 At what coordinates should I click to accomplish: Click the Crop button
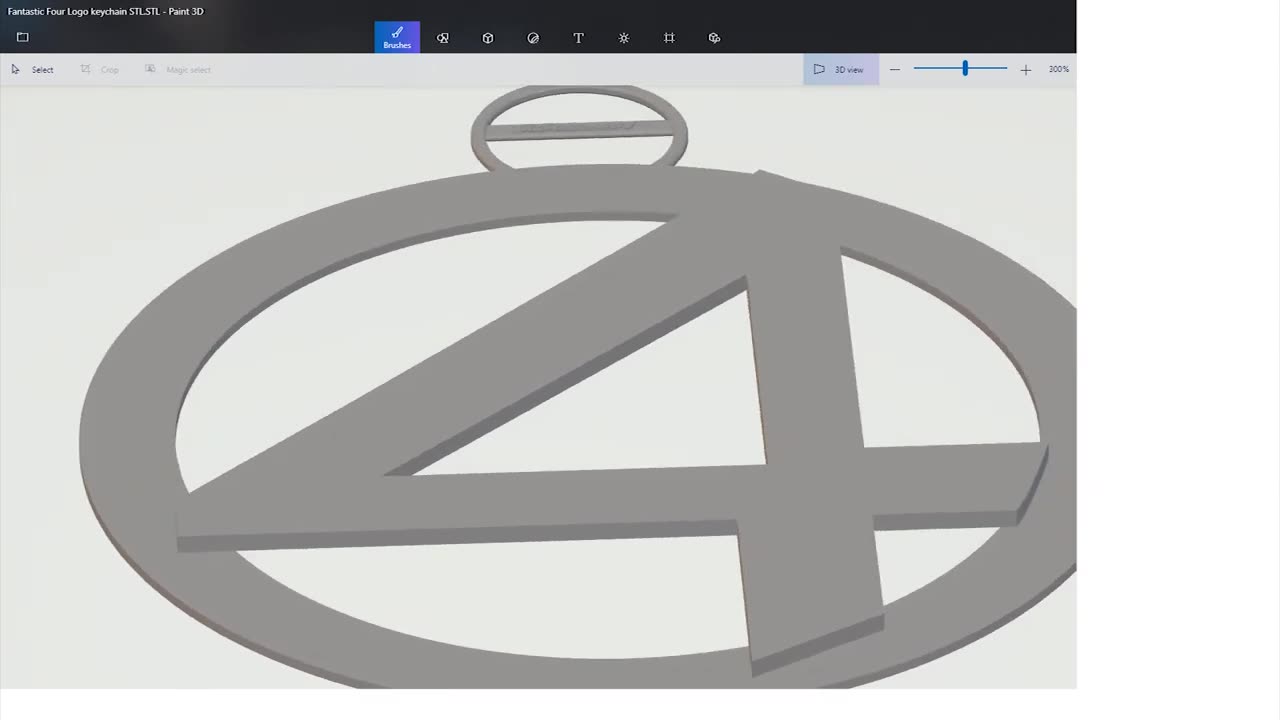tap(100, 69)
